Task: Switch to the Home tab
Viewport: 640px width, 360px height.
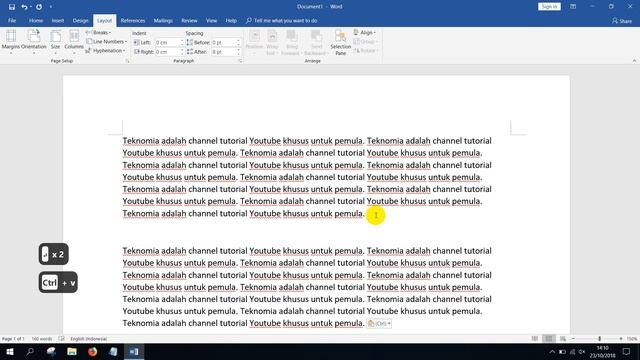Action: click(36, 20)
